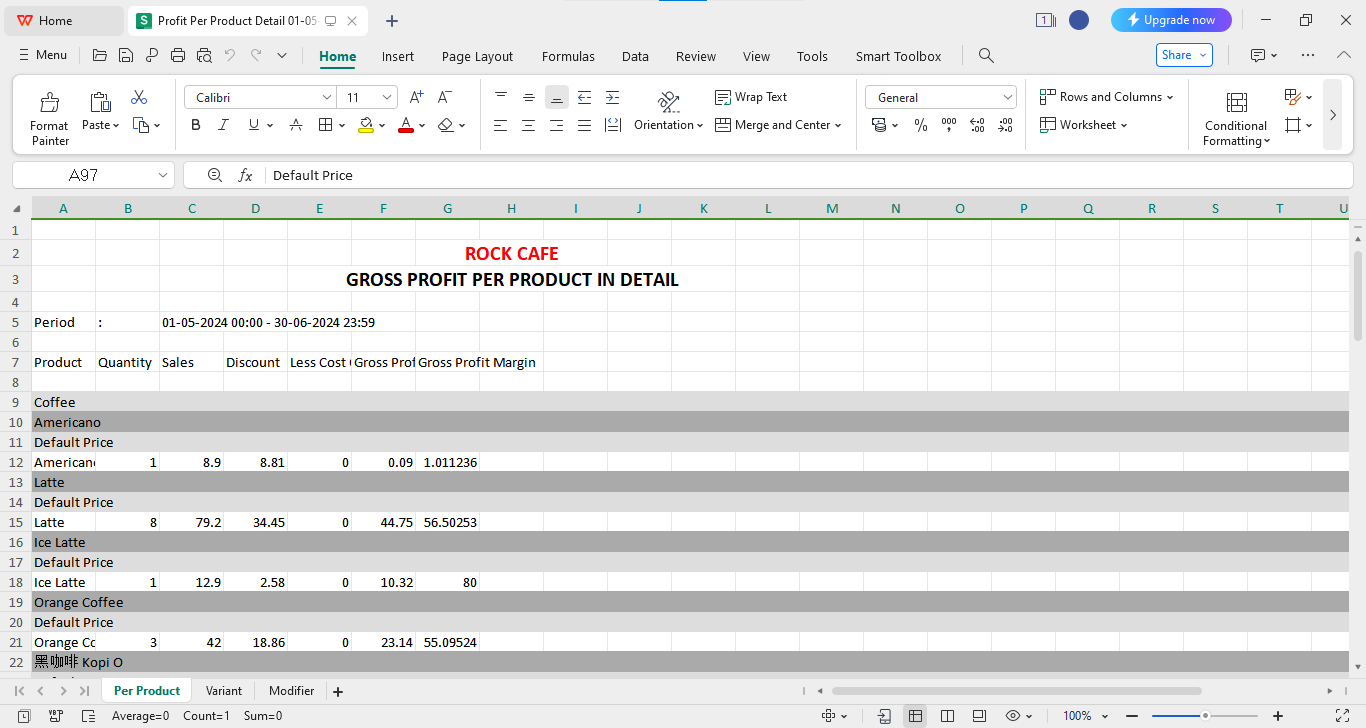Click the Print icon
The width and height of the screenshot is (1366, 728).
tap(178, 56)
